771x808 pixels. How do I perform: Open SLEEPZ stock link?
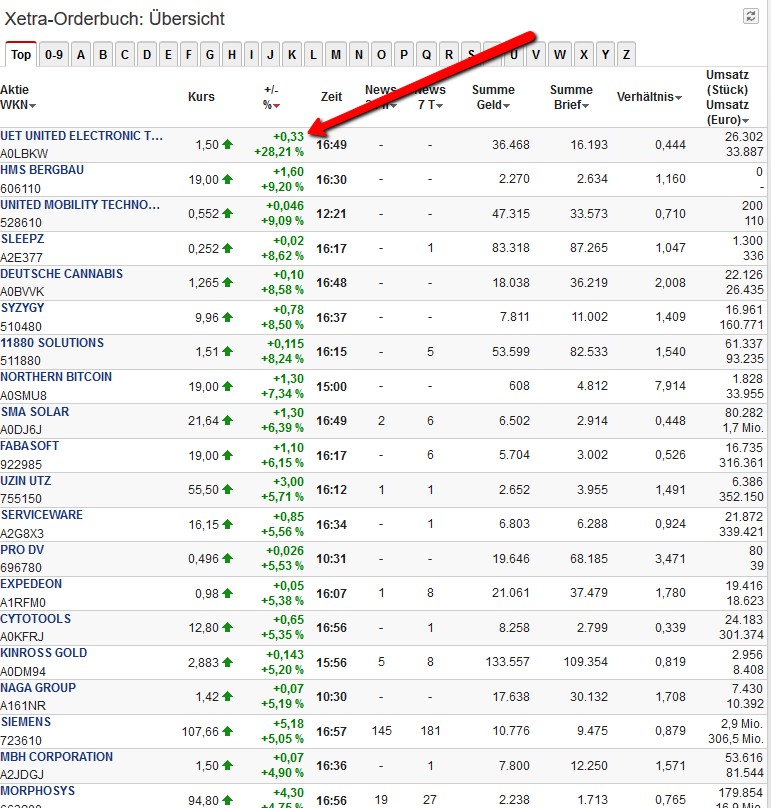22,239
